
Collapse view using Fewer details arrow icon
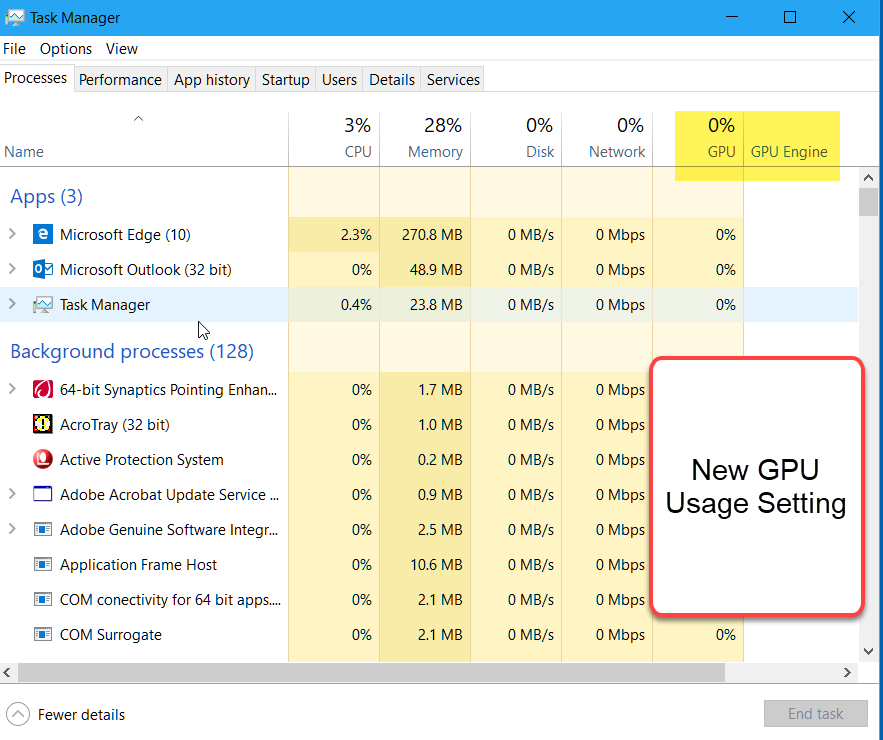(18, 715)
